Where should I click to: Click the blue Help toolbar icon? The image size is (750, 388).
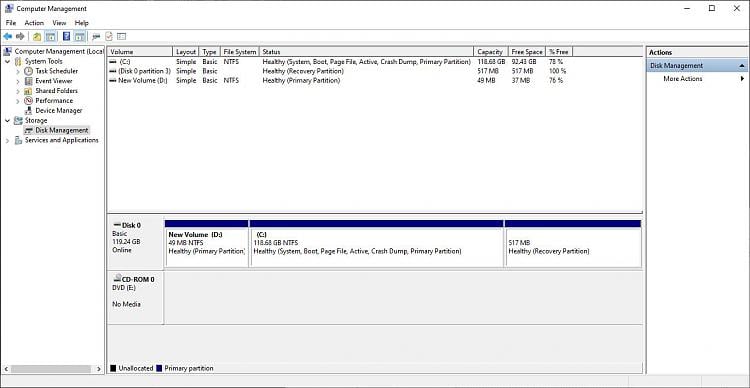click(x=66, y=36)
